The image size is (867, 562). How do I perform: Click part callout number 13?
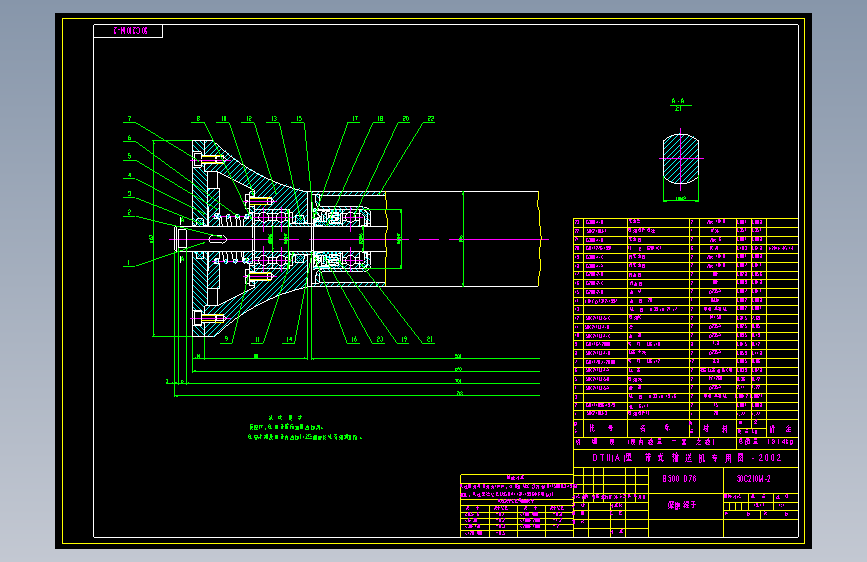274,119
